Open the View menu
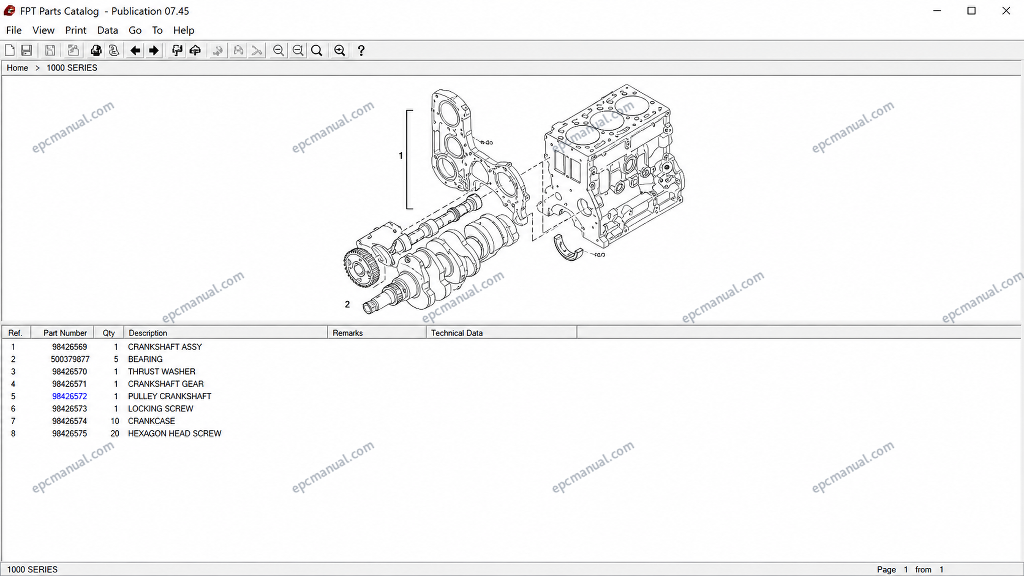1024x576 pixels. [x=43, y=30]
